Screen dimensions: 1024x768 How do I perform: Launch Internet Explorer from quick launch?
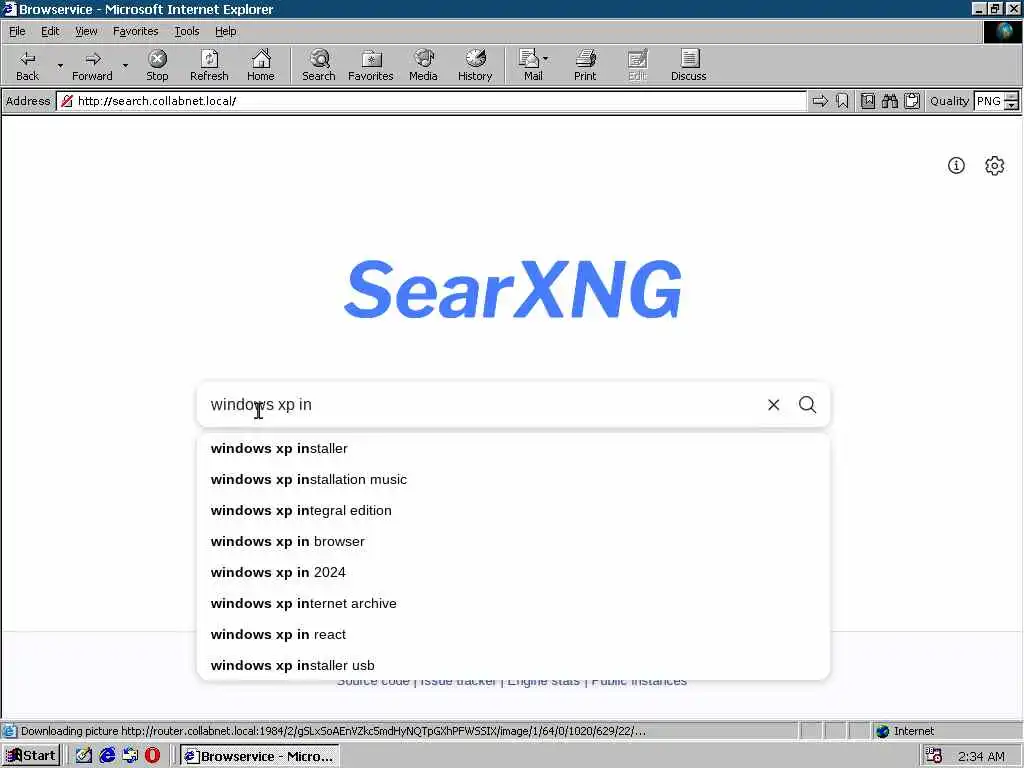point(107,756)
